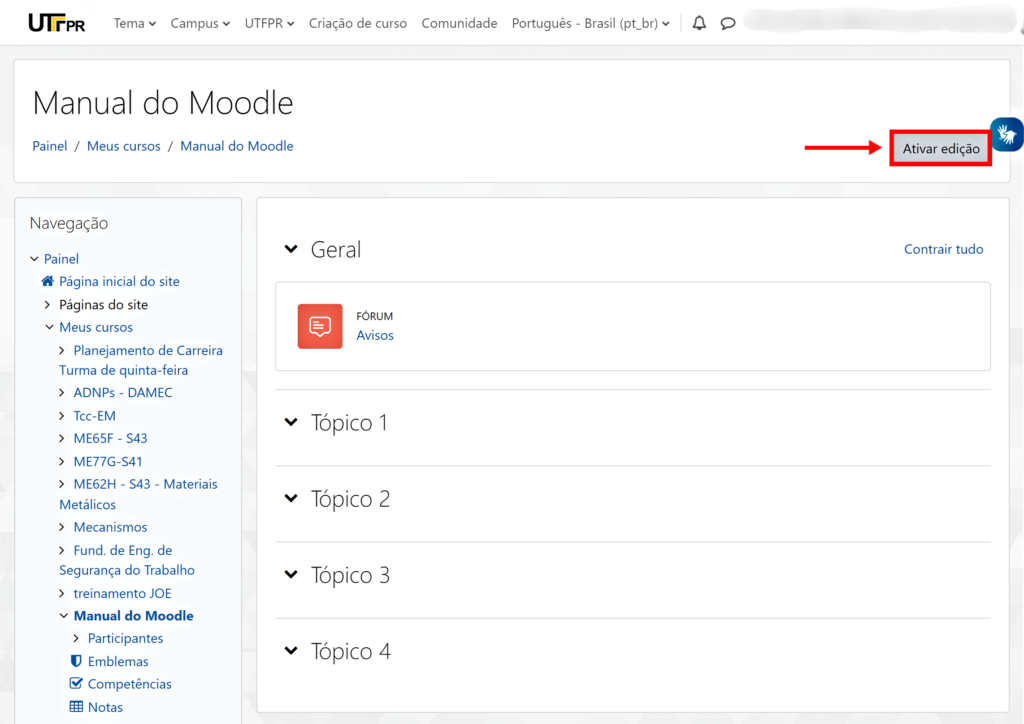Open Painel in the navigation tree
Viewport: 1024px width, 724px height.
pos(61,259)
